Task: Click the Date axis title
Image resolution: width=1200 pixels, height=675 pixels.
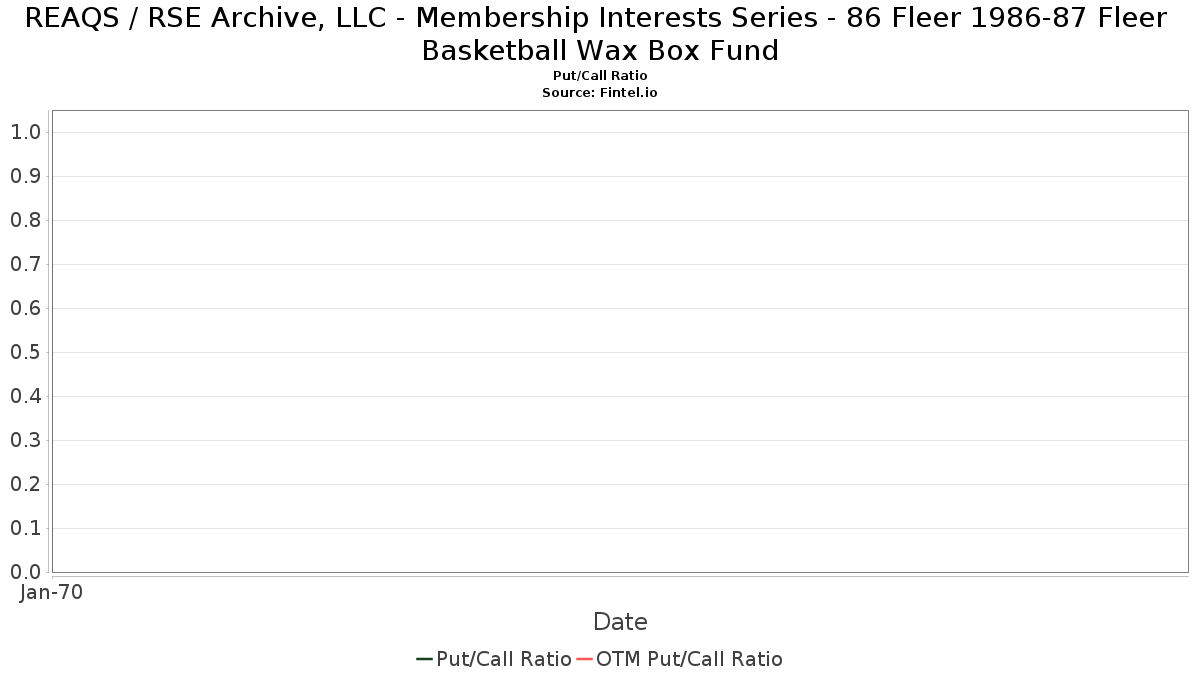Action: (620, 622)
